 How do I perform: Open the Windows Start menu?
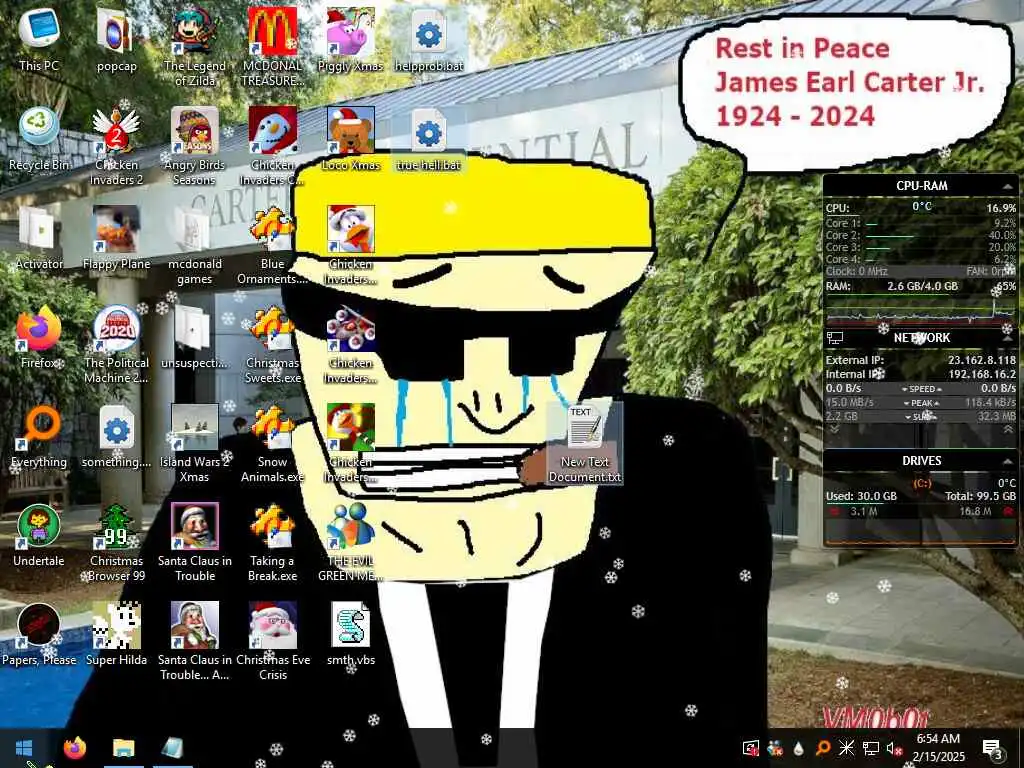click(24, 748)
